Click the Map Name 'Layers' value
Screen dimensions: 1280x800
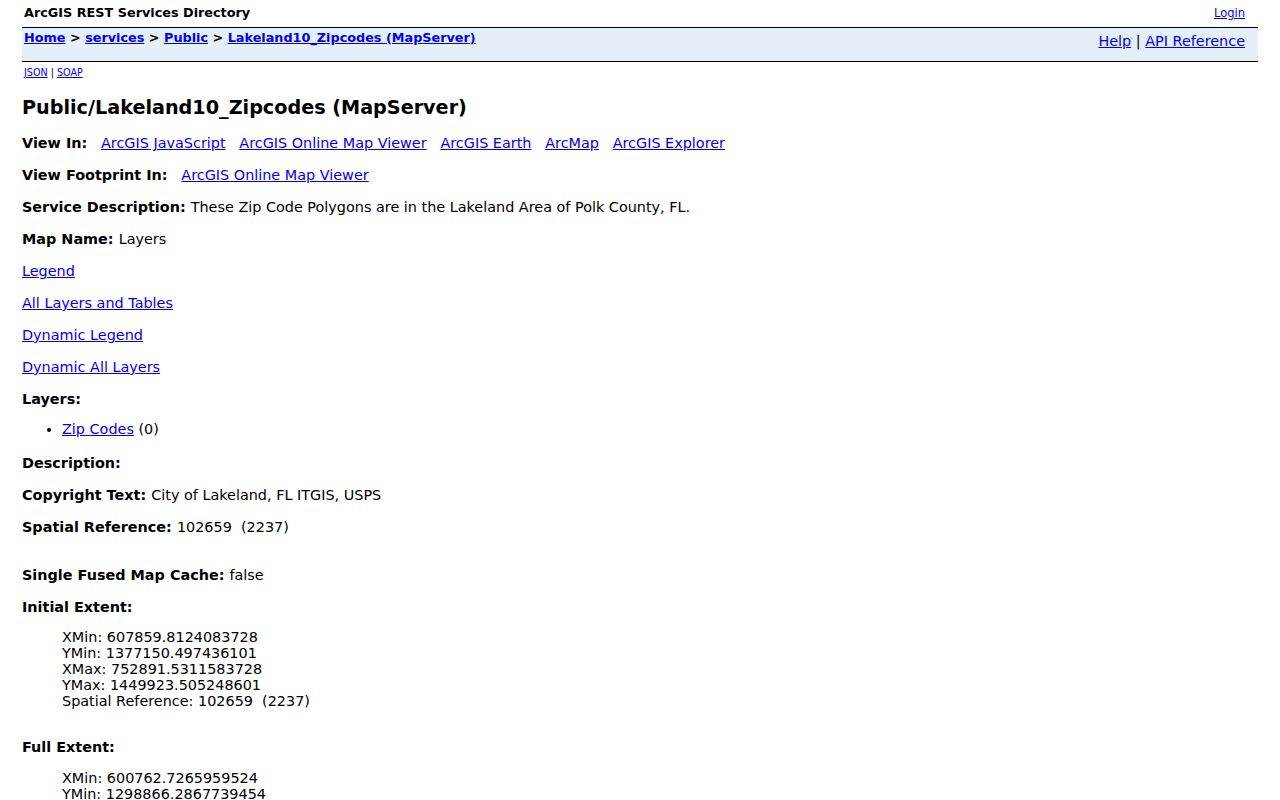tap(142, 239)
